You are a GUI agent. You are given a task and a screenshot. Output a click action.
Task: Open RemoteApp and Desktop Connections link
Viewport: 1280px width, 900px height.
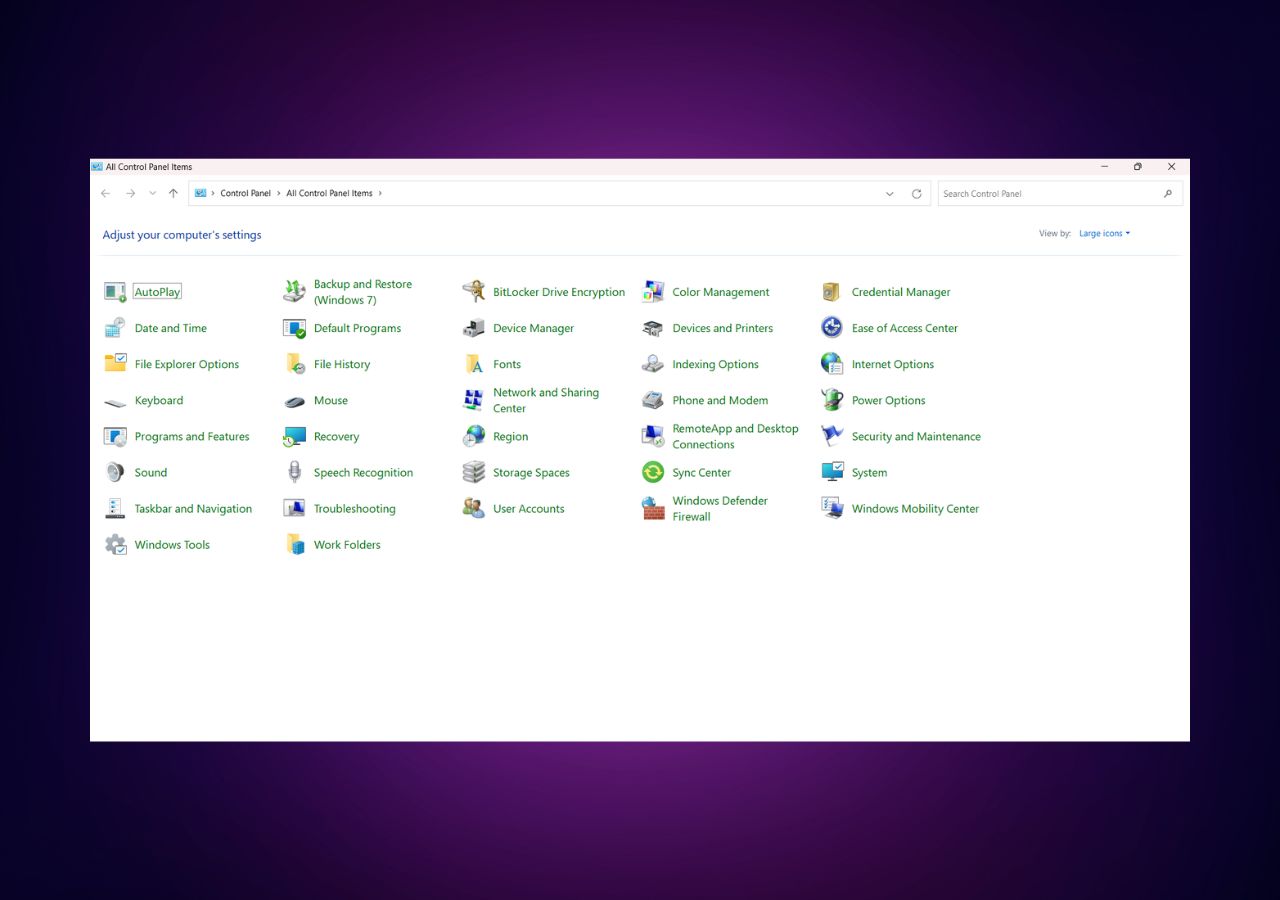735,436
